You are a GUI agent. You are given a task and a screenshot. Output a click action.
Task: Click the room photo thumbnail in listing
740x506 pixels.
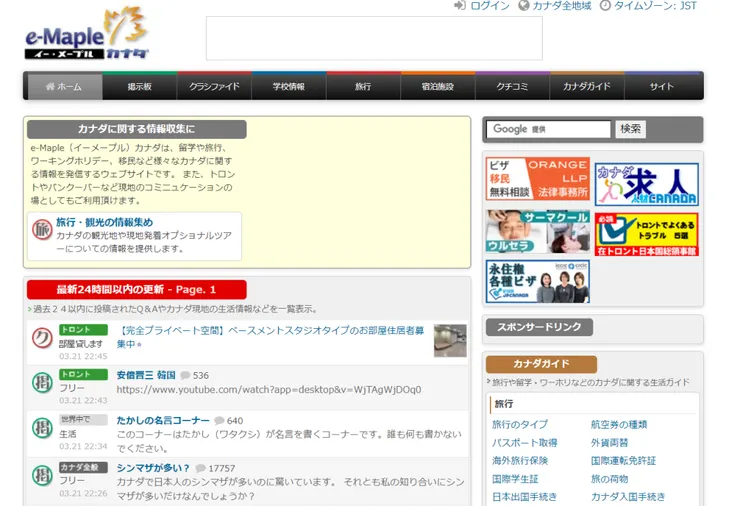[450, 340]
